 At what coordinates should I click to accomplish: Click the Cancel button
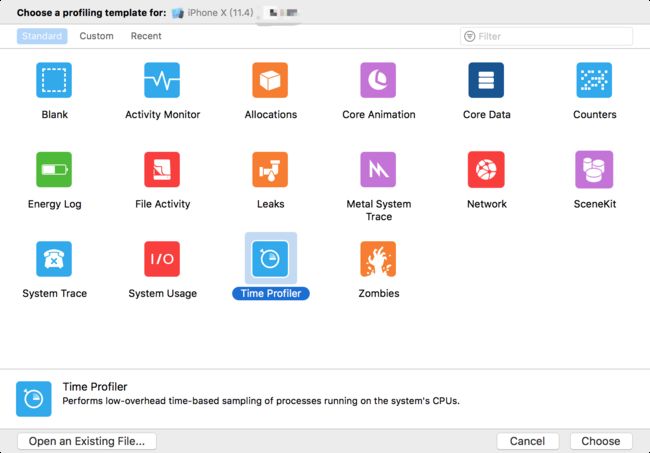(x=527, y=441)
